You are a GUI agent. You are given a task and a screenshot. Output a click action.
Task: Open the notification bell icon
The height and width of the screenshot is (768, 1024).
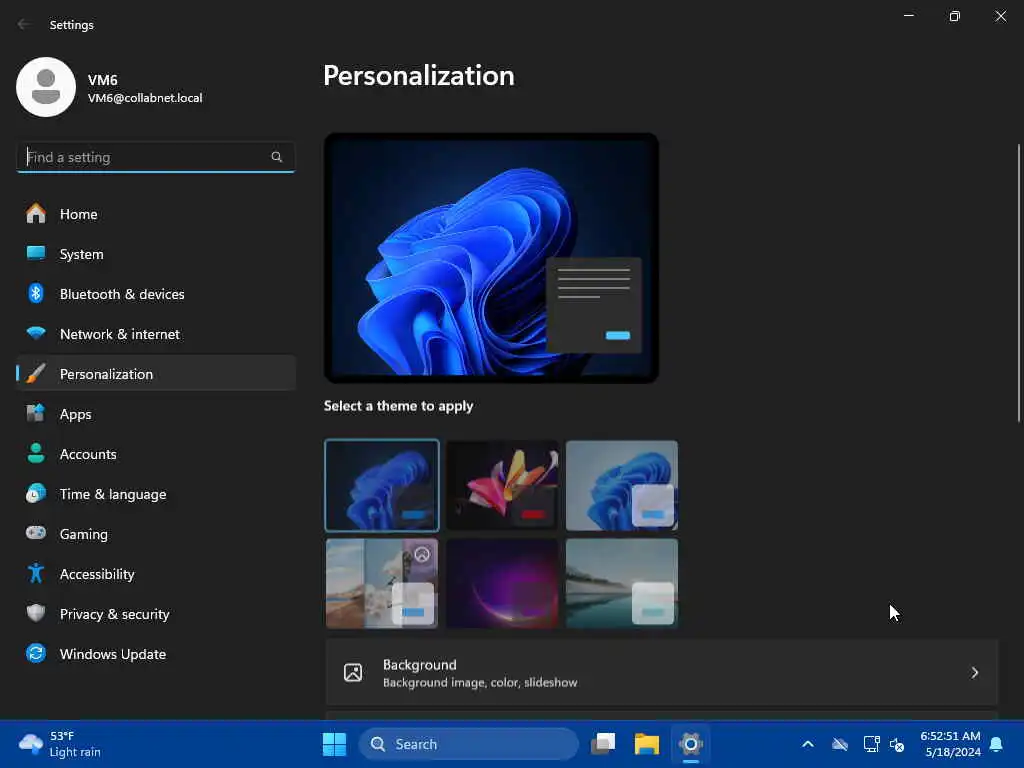tap(996, 744)
